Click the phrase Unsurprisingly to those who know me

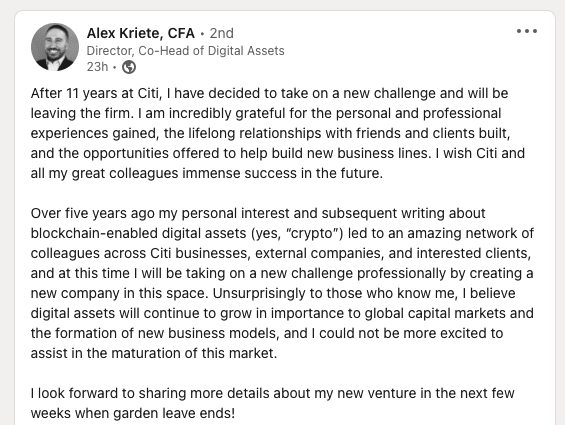[x=335, y=293]
